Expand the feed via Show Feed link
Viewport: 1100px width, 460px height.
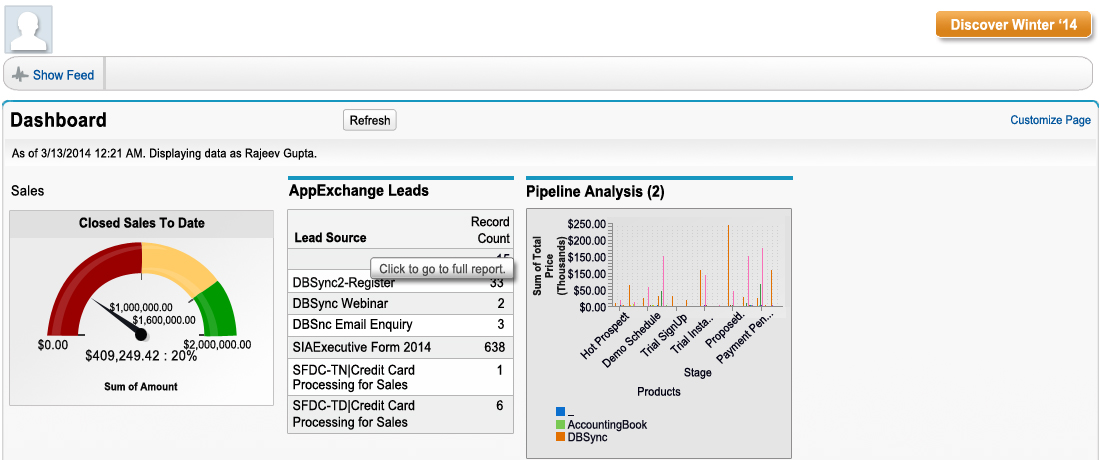coord(63,75)
